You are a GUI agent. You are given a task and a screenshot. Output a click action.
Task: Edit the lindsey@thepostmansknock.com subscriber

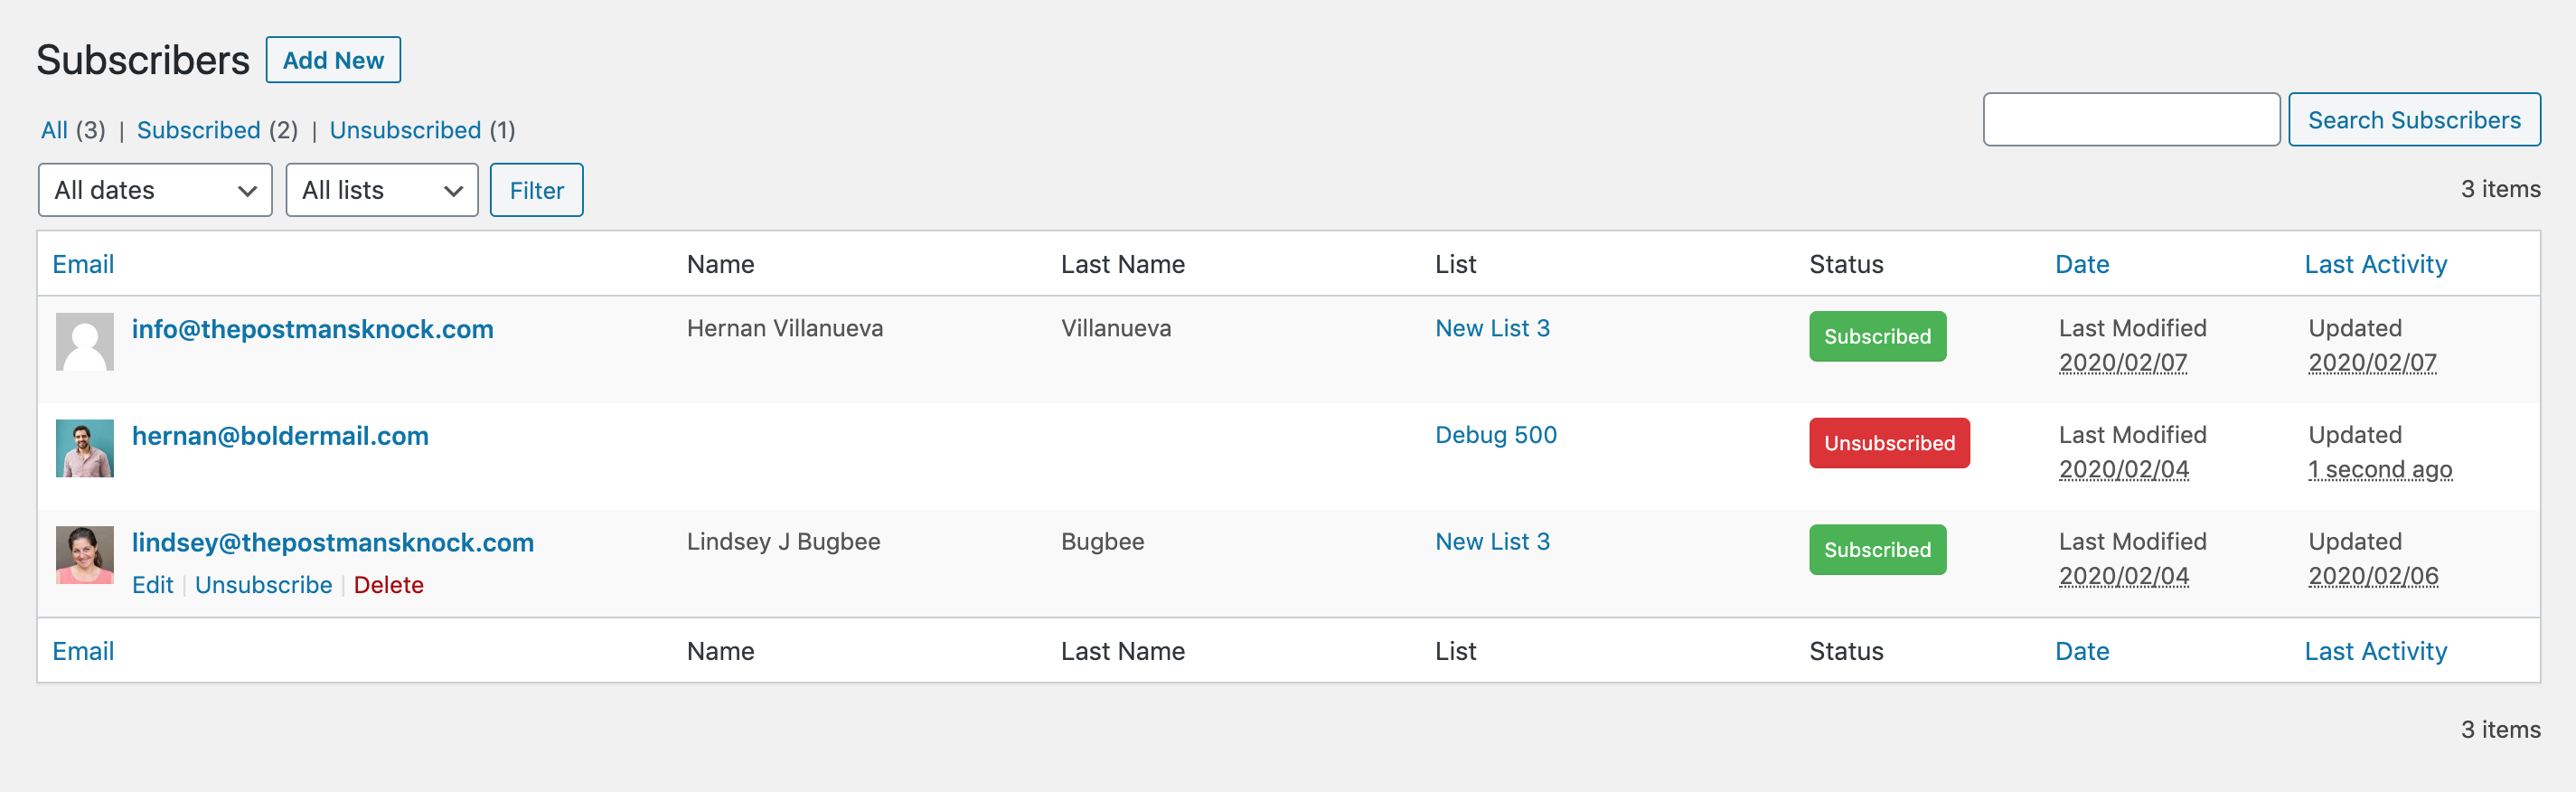[153, 585]
